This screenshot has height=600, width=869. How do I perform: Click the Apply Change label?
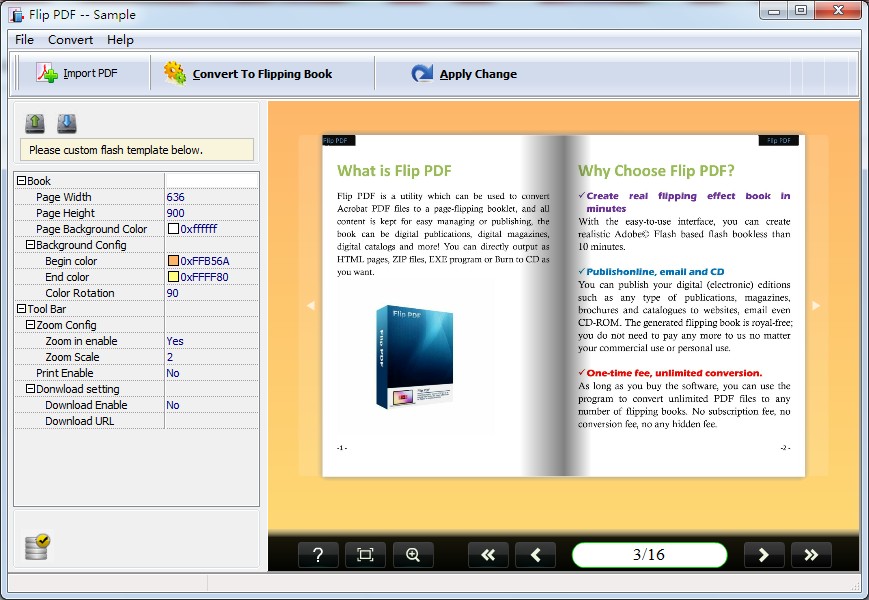tap(478, 74)
